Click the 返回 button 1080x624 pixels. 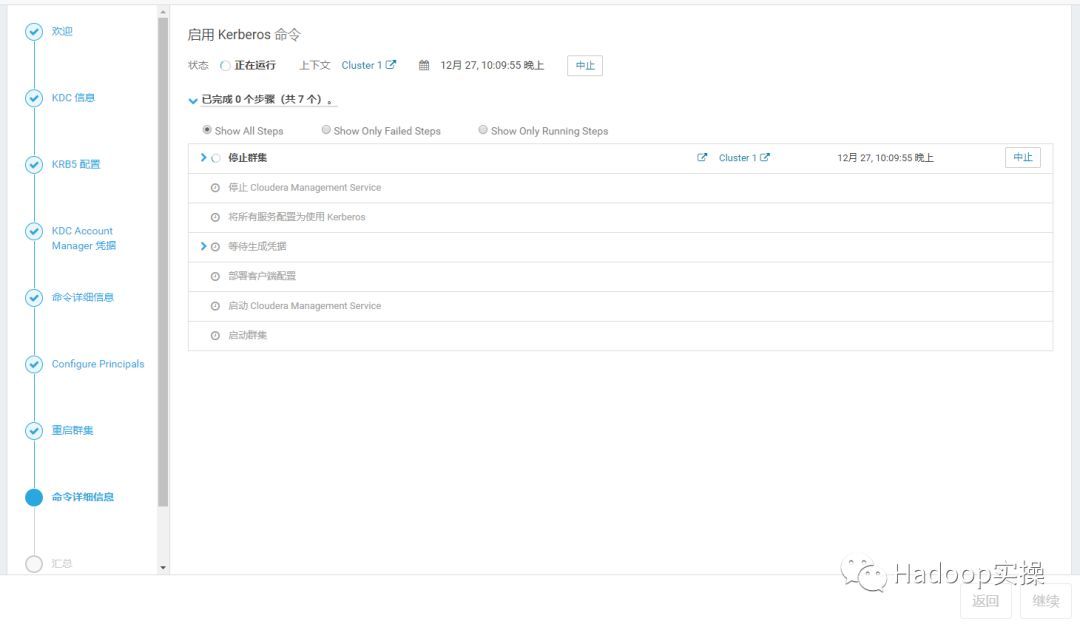tap(985, 601)
